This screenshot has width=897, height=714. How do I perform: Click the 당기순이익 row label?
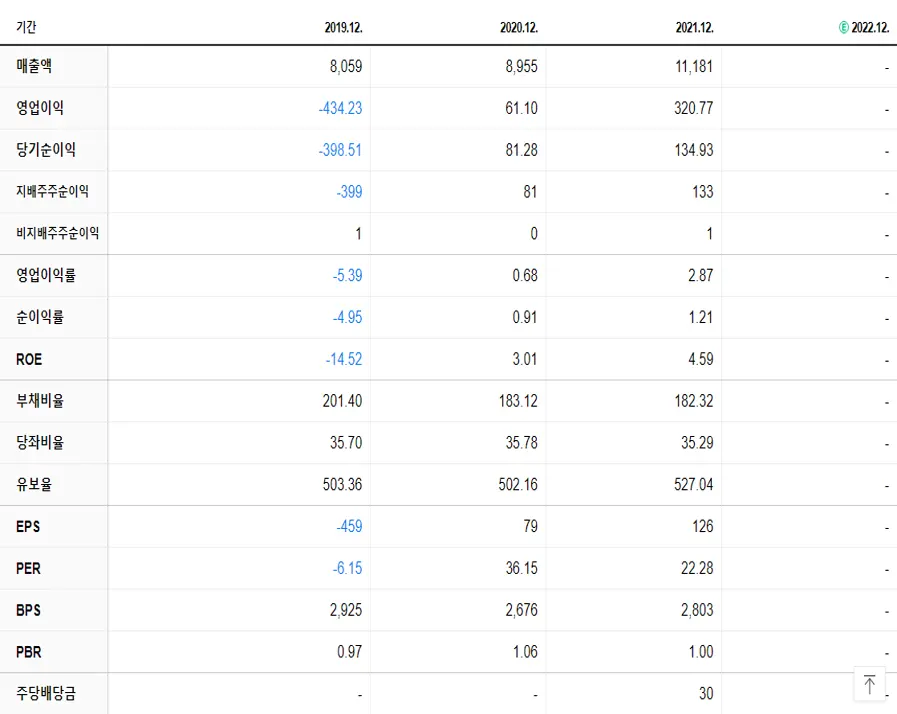[x=46, y=149]
